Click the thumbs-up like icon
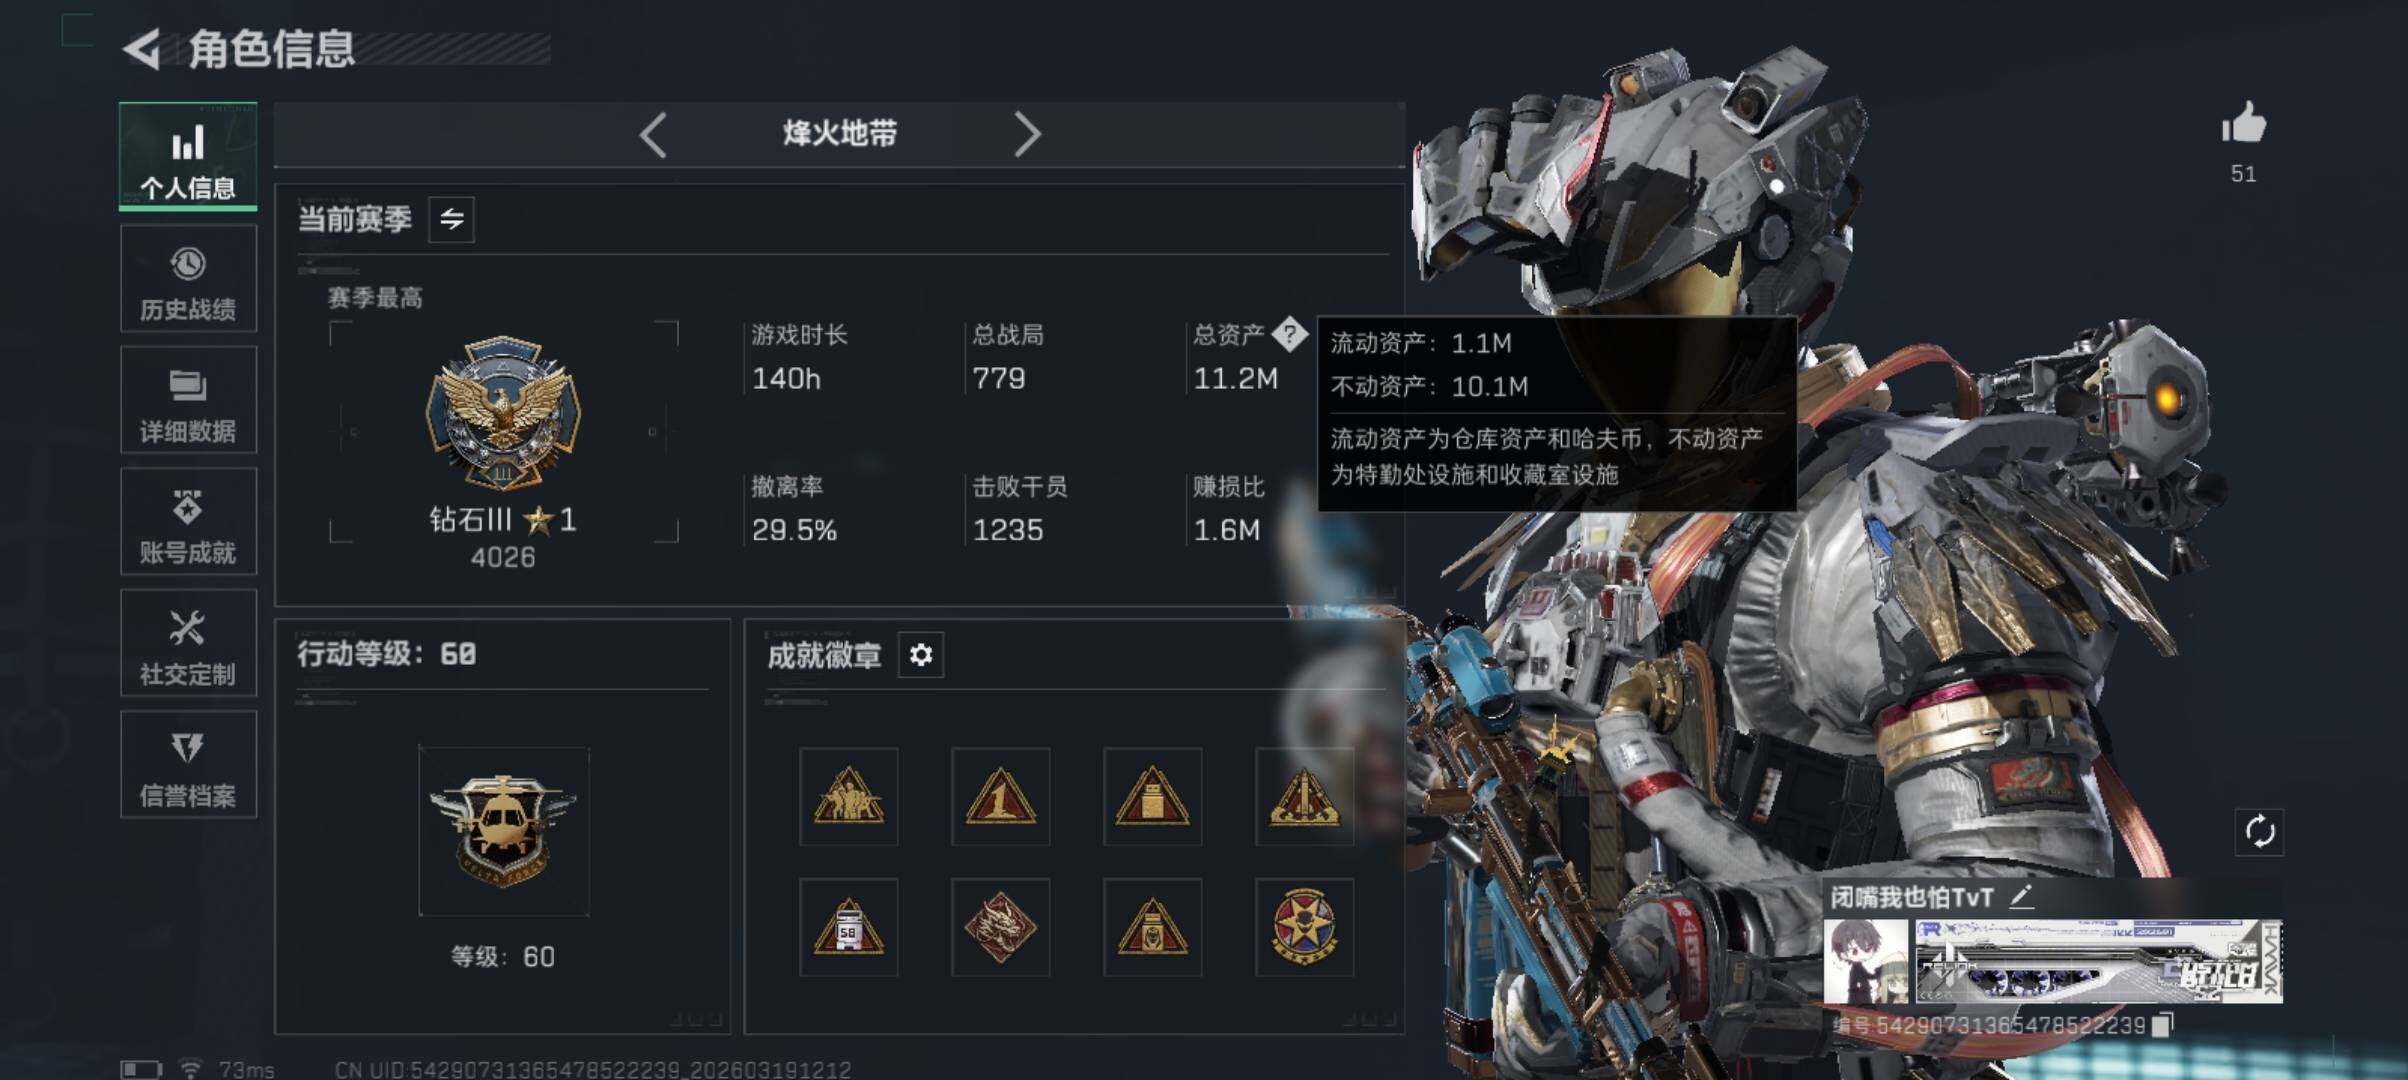 point(2243,123)
